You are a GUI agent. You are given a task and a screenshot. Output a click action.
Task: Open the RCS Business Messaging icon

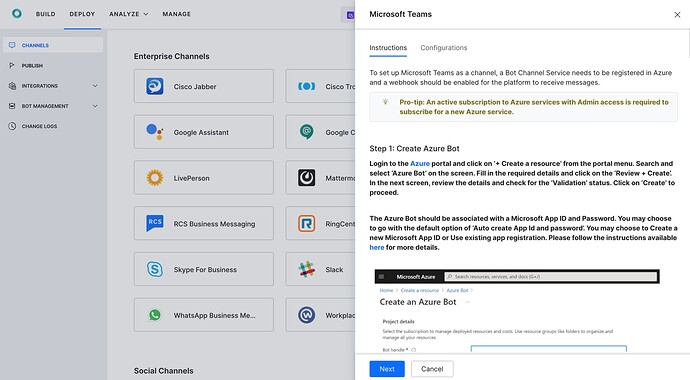coord(154,223)
